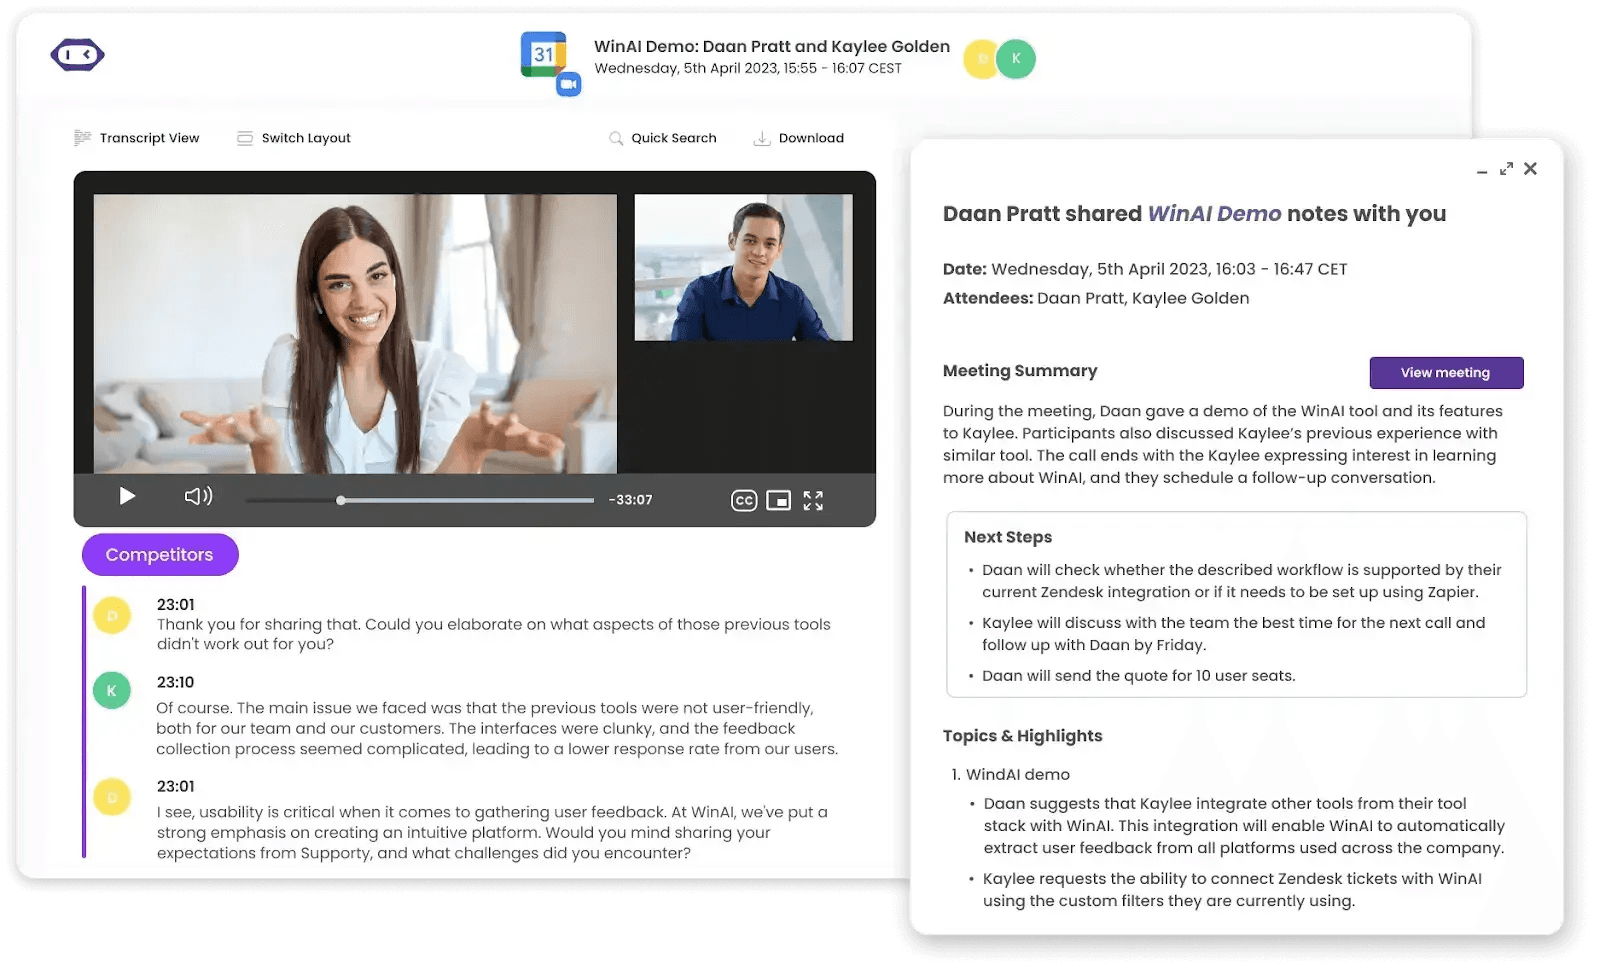
Task: Toggle closed captions on the video
Action: [x=743, y=501]
